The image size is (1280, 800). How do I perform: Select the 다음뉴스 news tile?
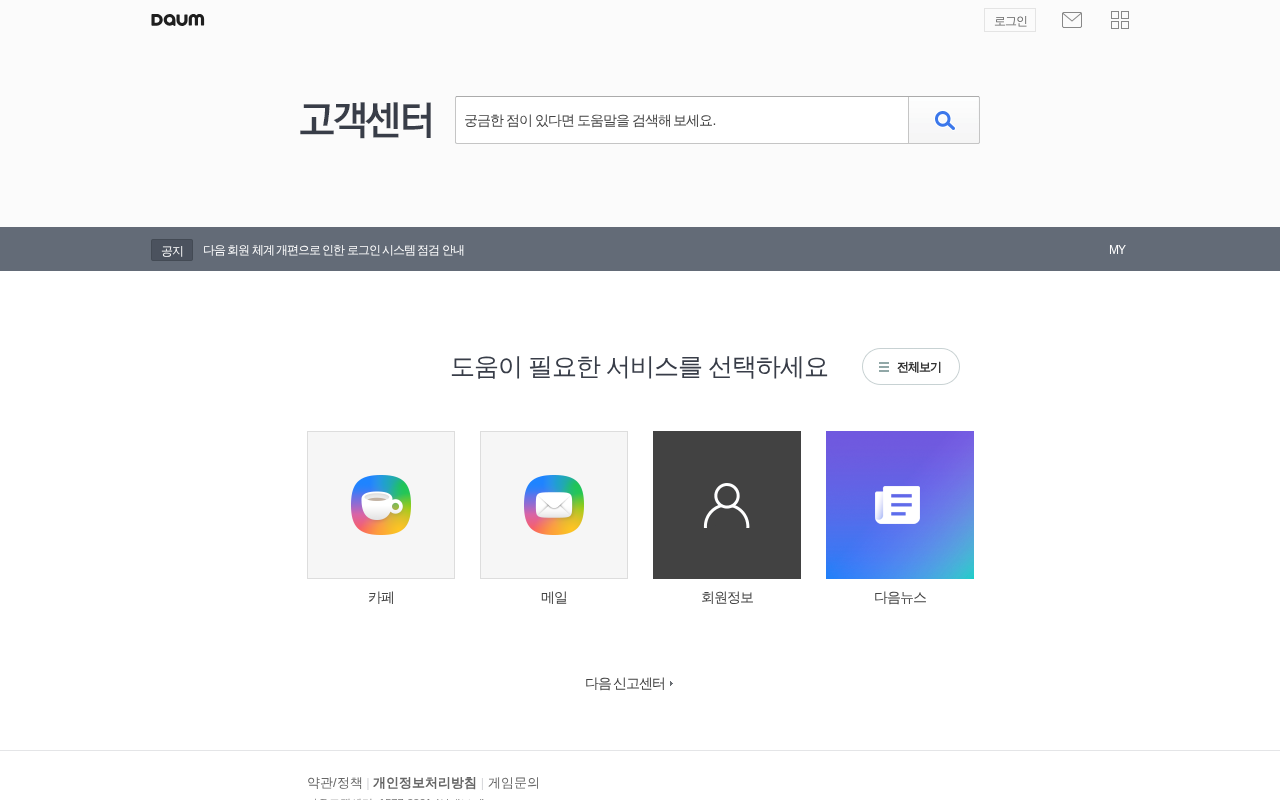(900, 505)
